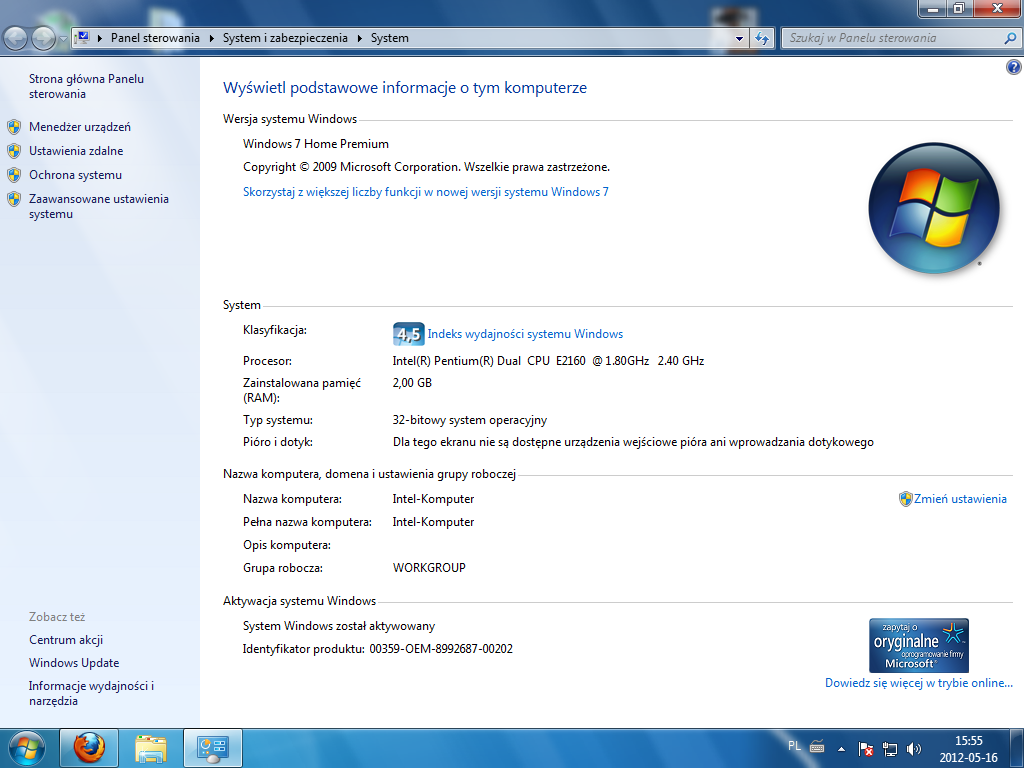Click the PL language indicator

click(794, 746)
